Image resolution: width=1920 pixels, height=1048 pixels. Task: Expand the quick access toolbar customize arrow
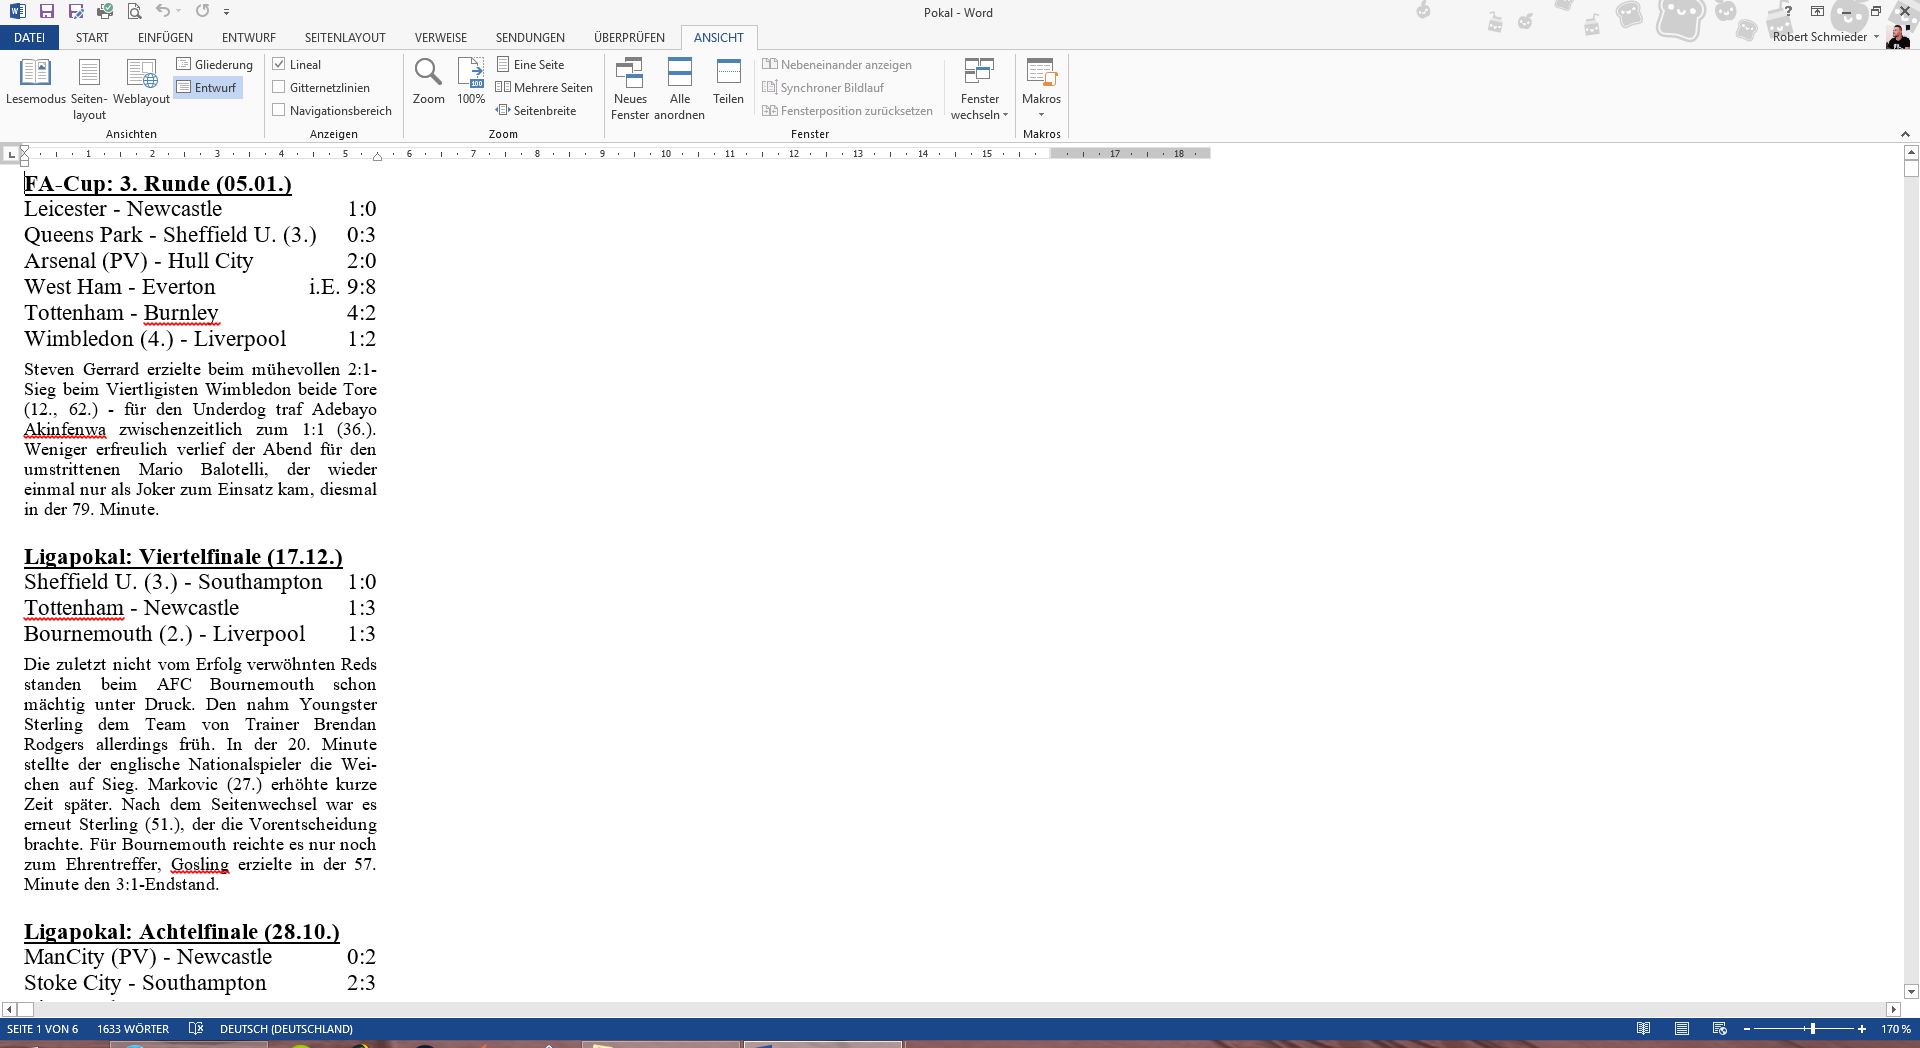coord(227,12)
